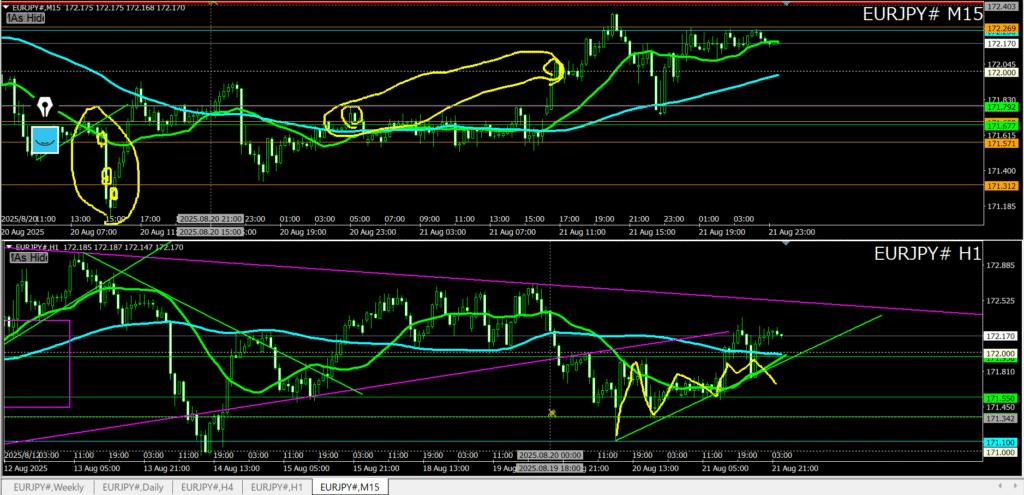Click the 2025.08.20 21:00 time label on M15
1024x495 pixels.
pyautogui.click(x=212, y=218)
